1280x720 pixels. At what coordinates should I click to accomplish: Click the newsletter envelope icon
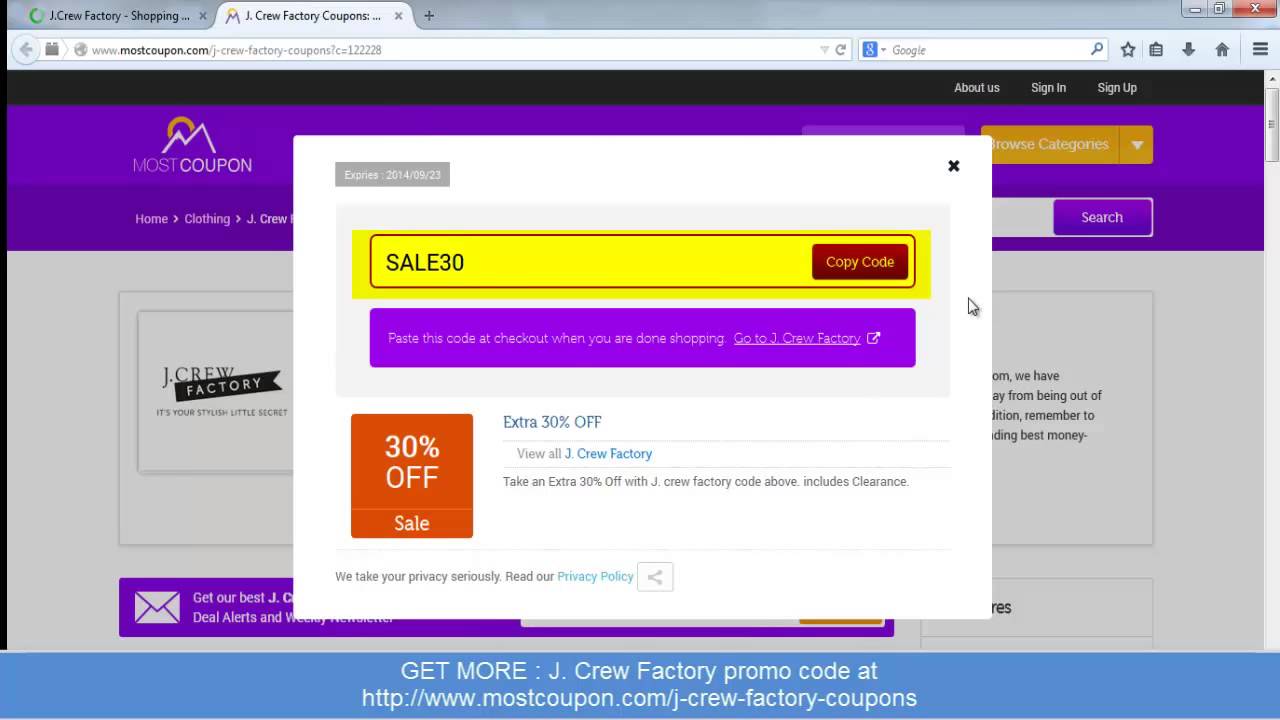point(157,607)
